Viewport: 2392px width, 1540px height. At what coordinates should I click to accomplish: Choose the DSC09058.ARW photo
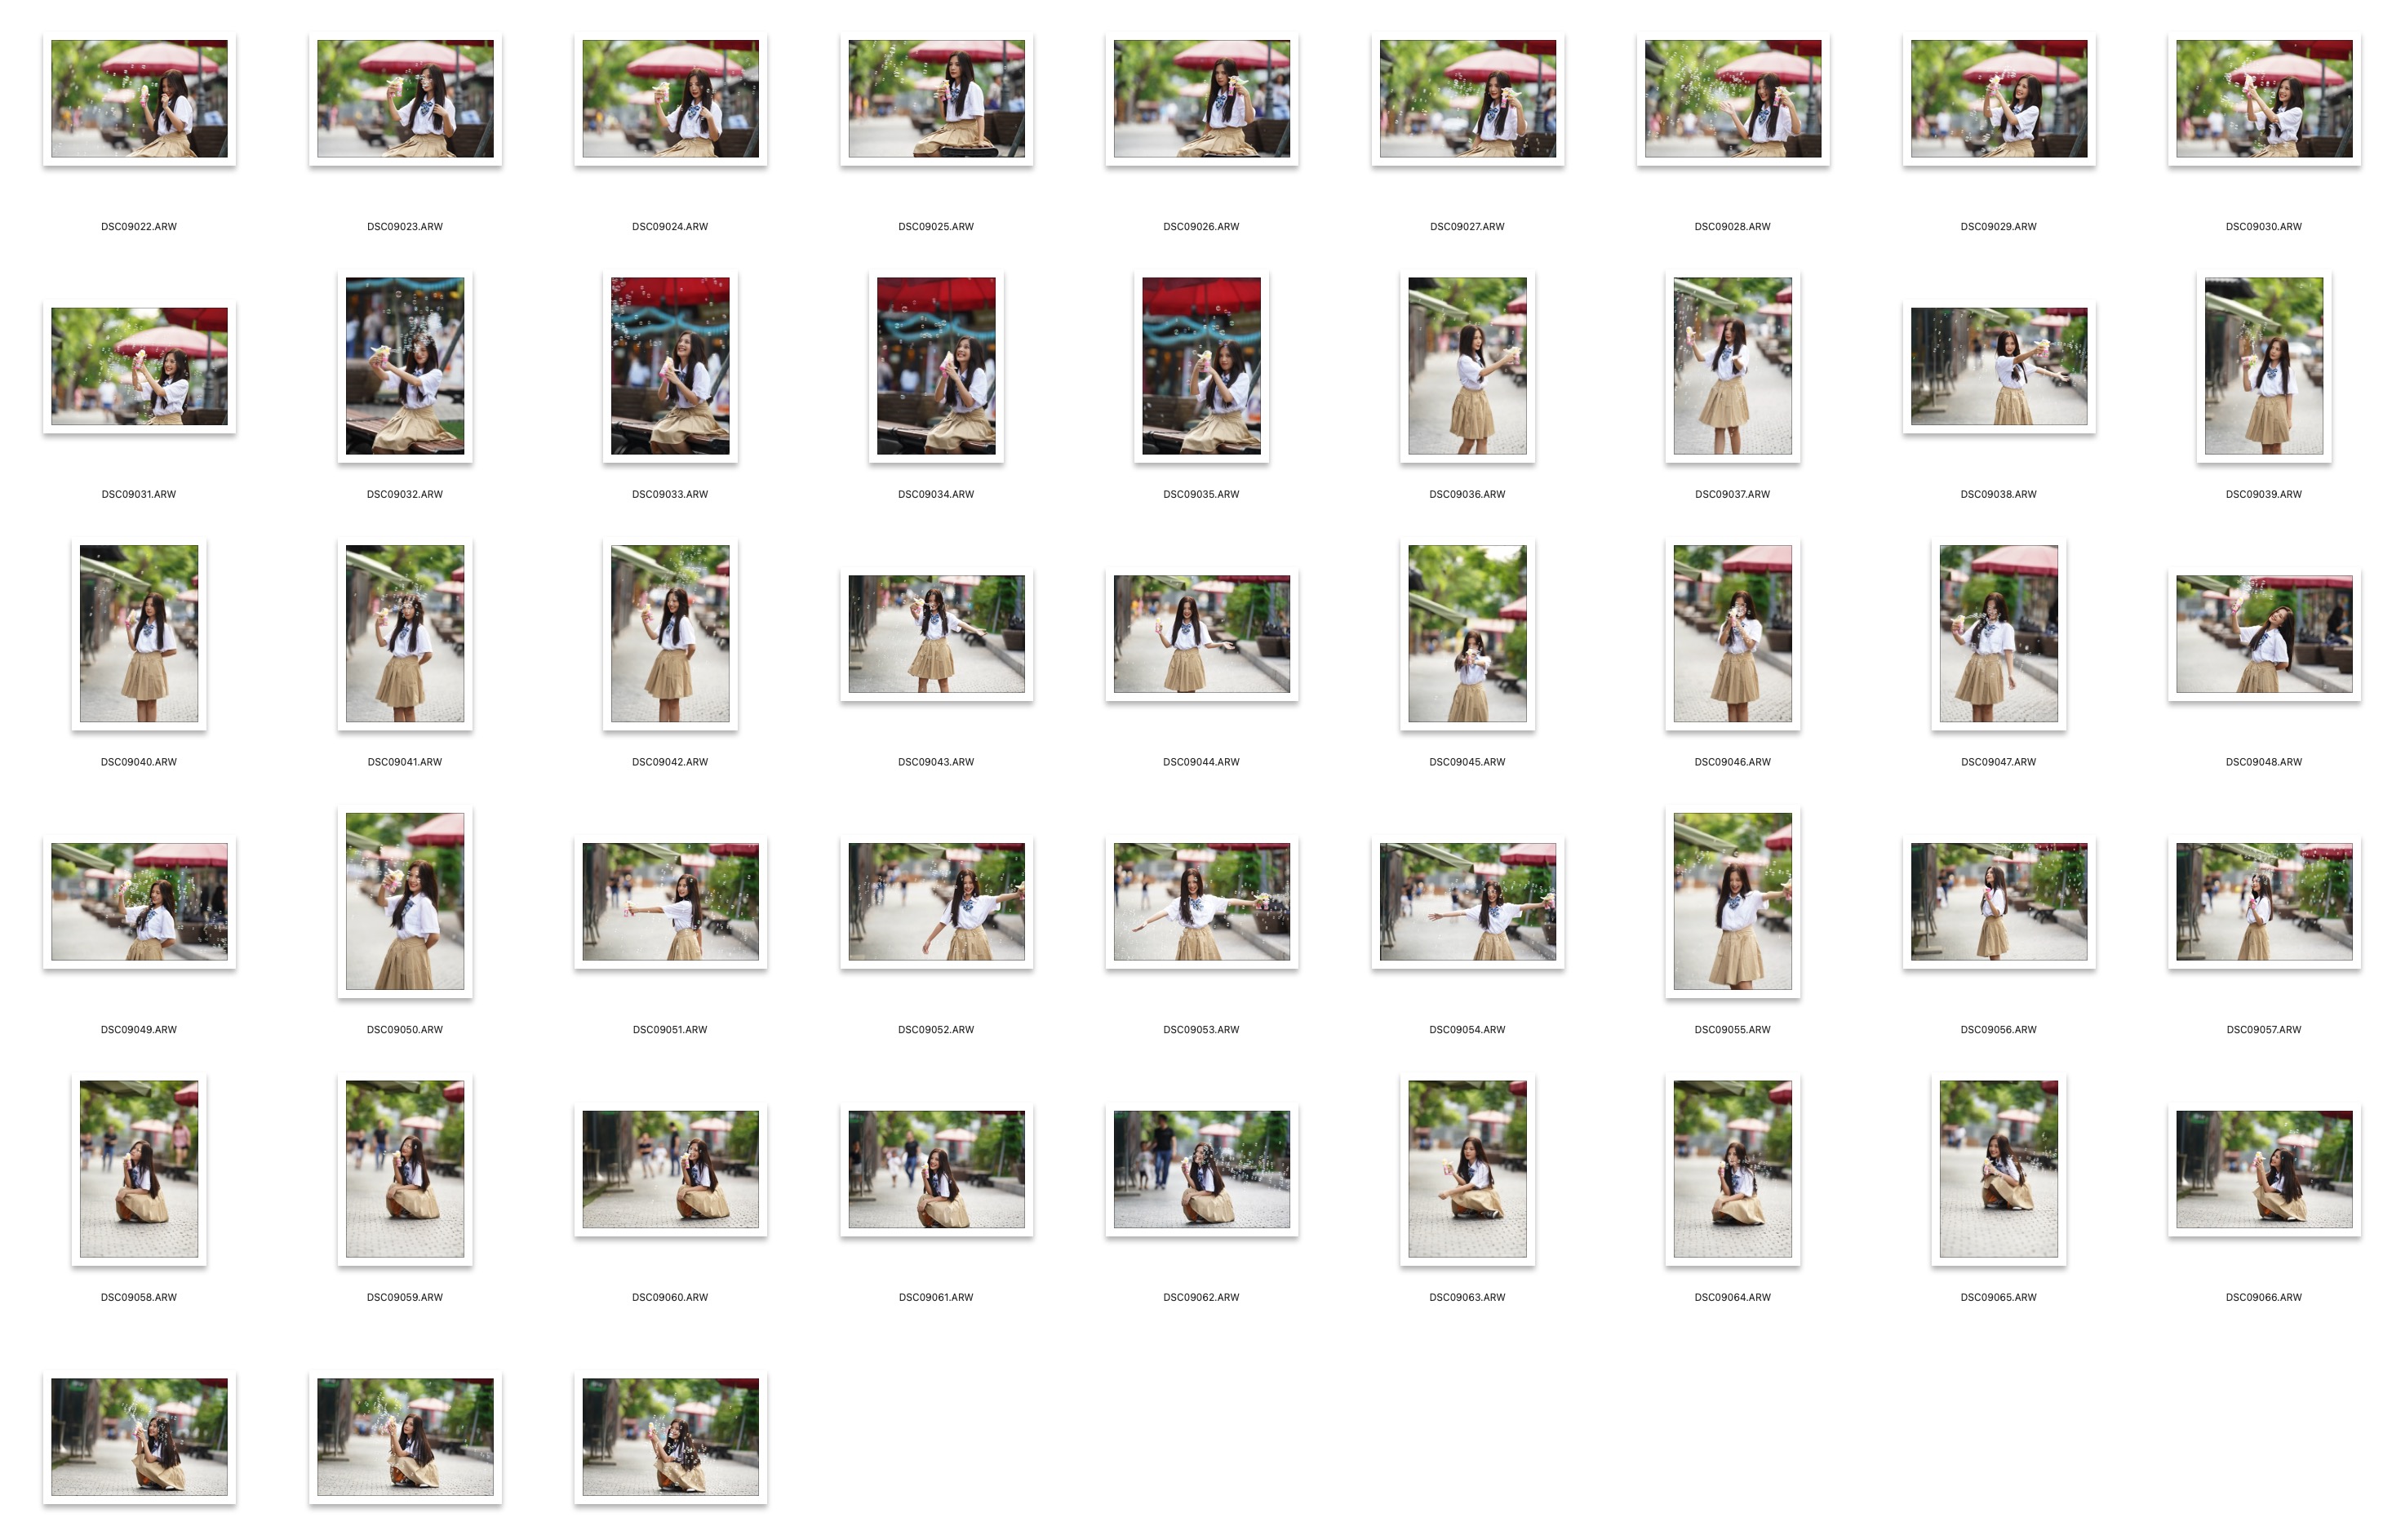pos(139,1168)
